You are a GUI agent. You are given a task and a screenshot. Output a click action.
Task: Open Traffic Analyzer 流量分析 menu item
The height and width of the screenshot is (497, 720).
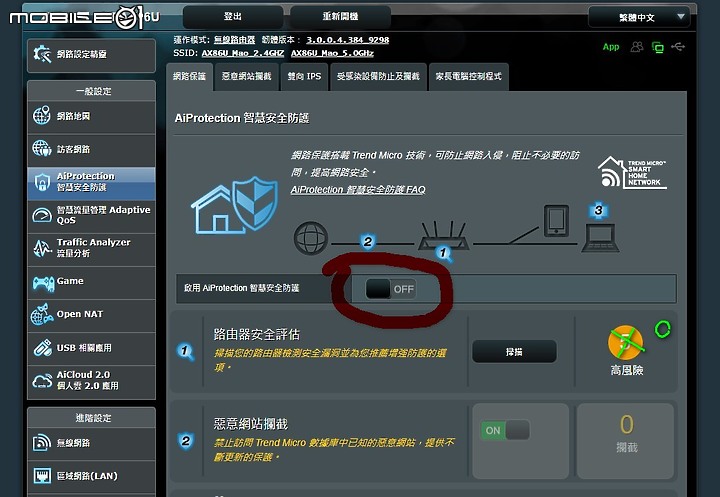[x=91, y=249]
